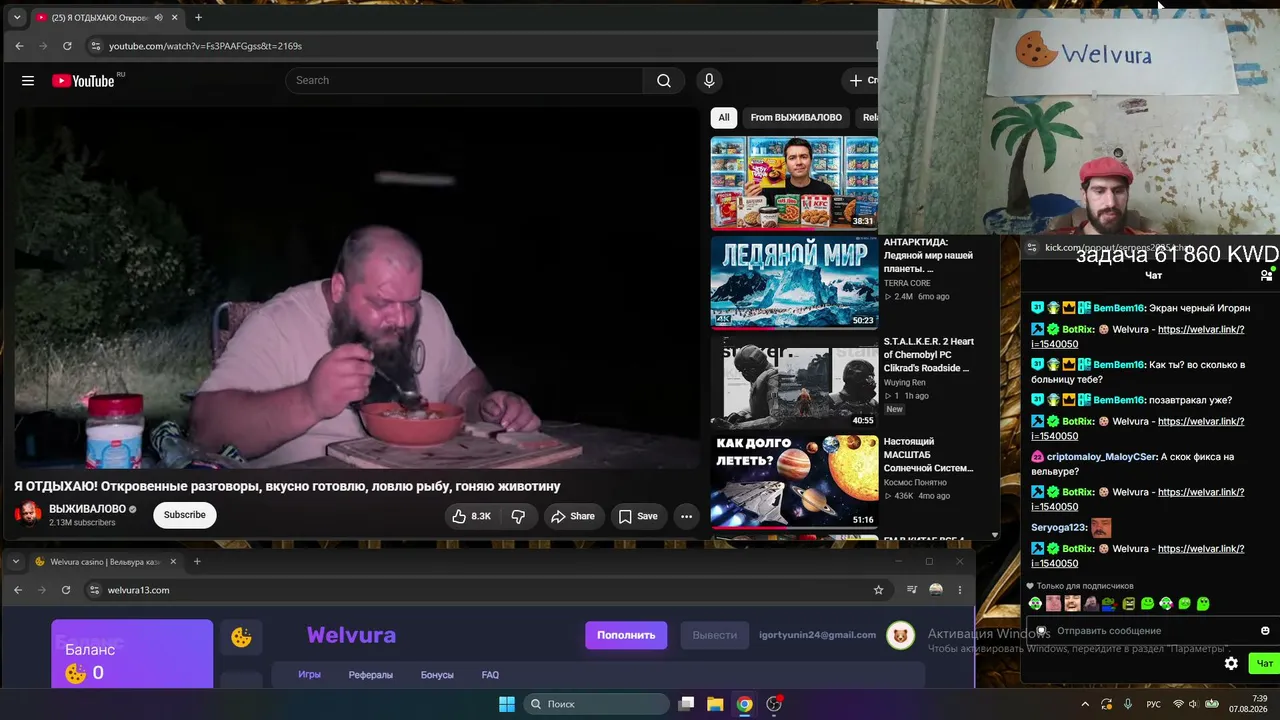
Task: Click the green Чат send button
Action: point(1264,663)
